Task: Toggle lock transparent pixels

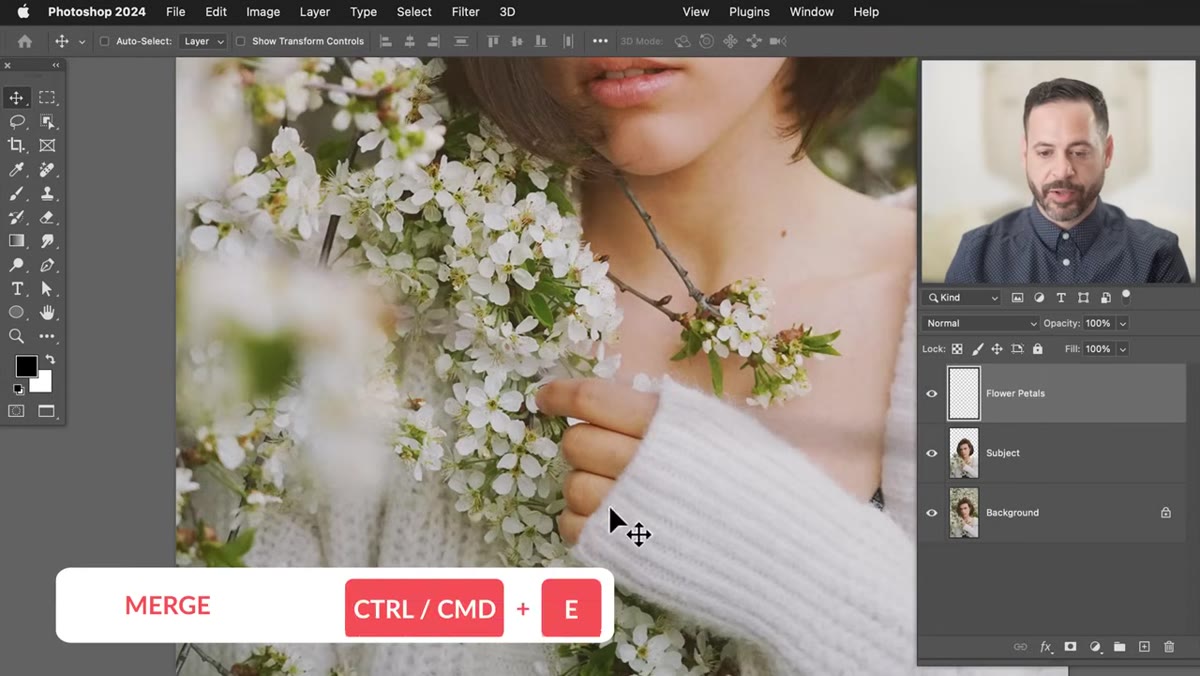Action: click(957, 349)
